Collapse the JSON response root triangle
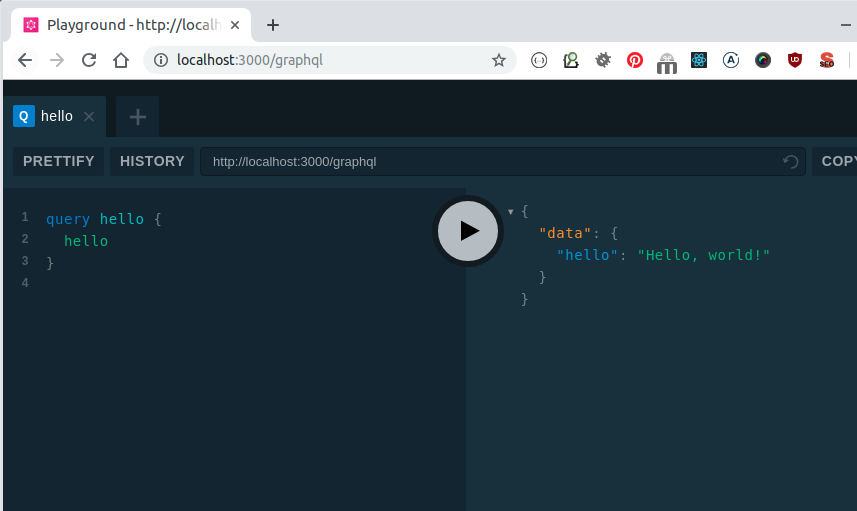The width and height of the screenshot is (857, 511). (x=510, y=212)
